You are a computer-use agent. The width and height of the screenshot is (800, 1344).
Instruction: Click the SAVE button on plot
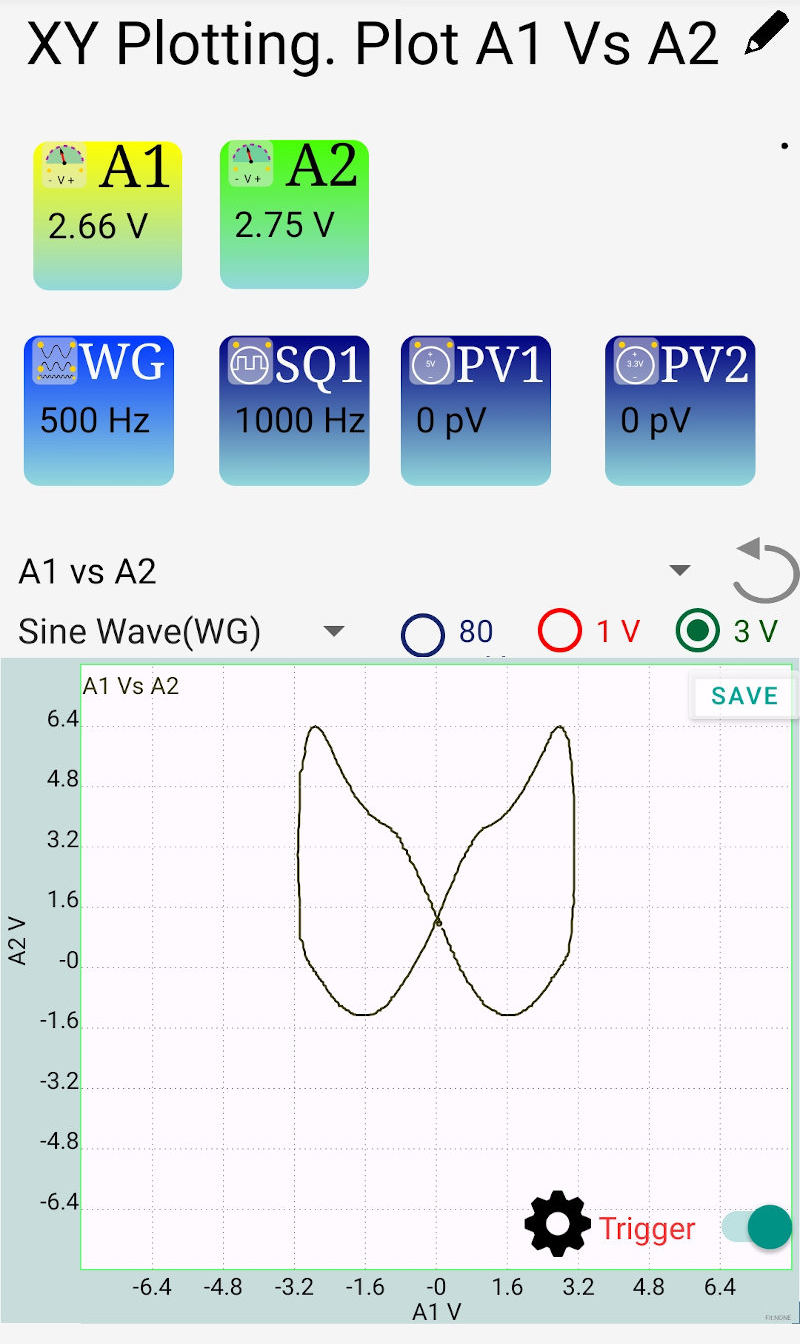744,696
